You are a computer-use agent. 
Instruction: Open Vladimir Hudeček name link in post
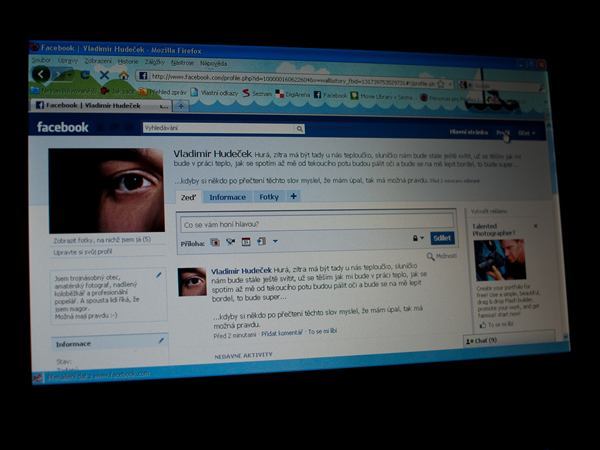tap(241, 271)
